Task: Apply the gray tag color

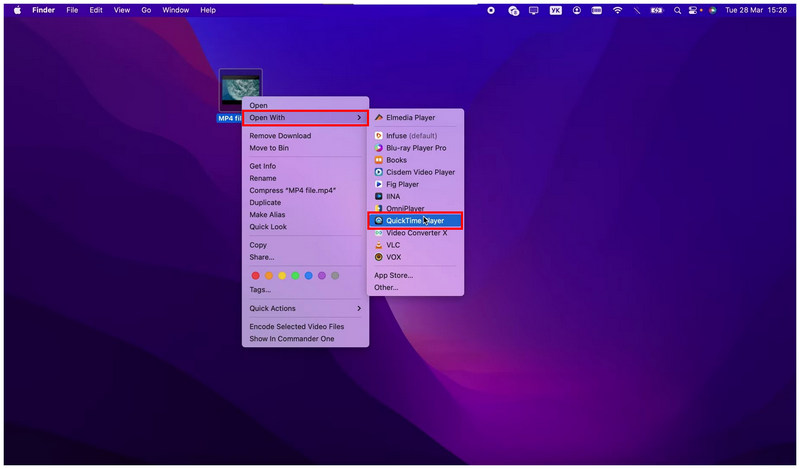Action: pyautogui.click(x=335, y=276)
